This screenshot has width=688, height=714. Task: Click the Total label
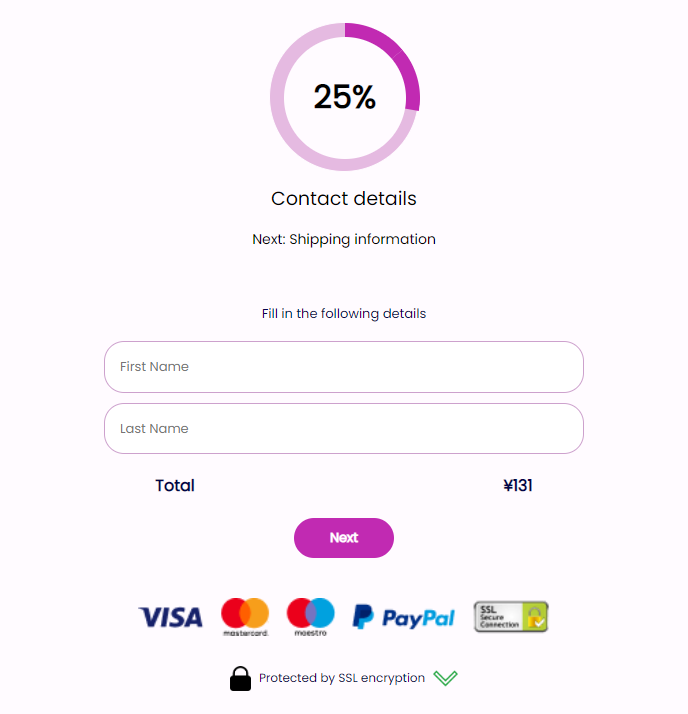175,485
